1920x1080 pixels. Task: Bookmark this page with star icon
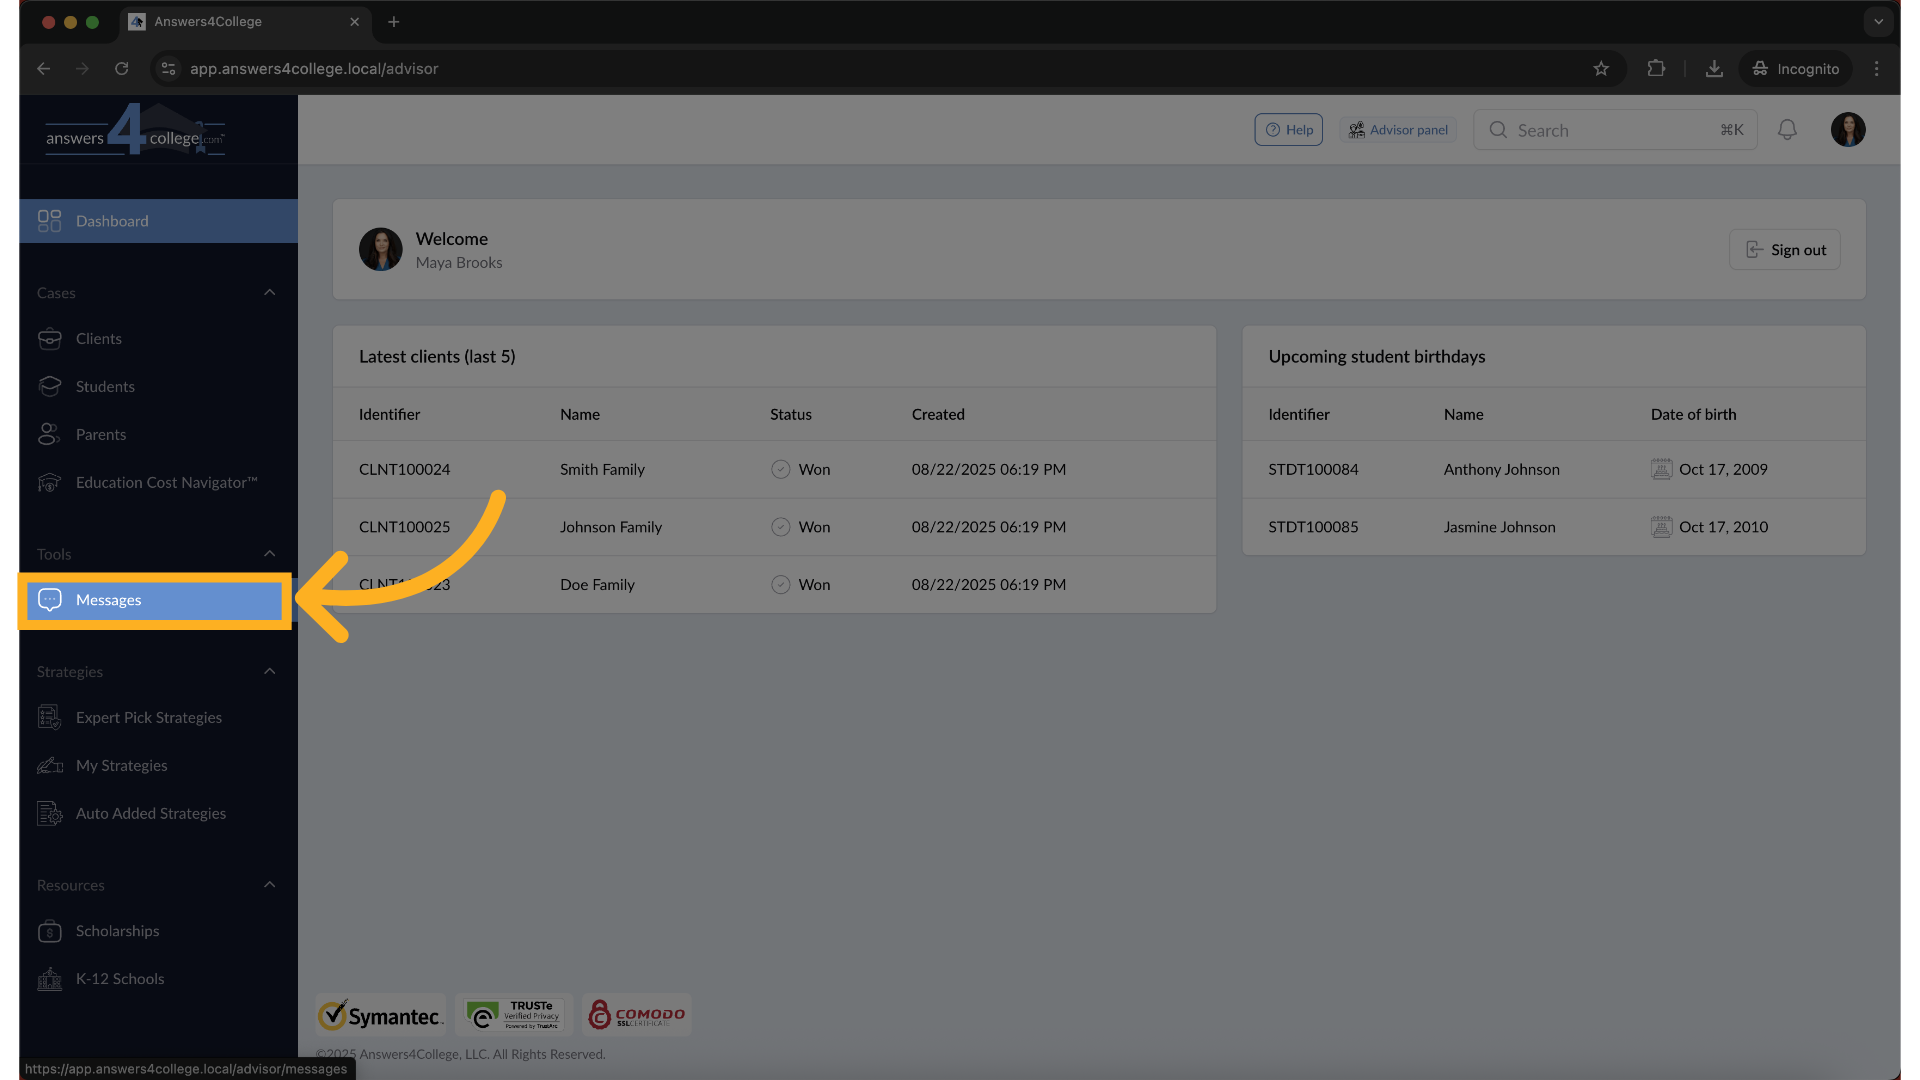click(x=1601, y=69)
